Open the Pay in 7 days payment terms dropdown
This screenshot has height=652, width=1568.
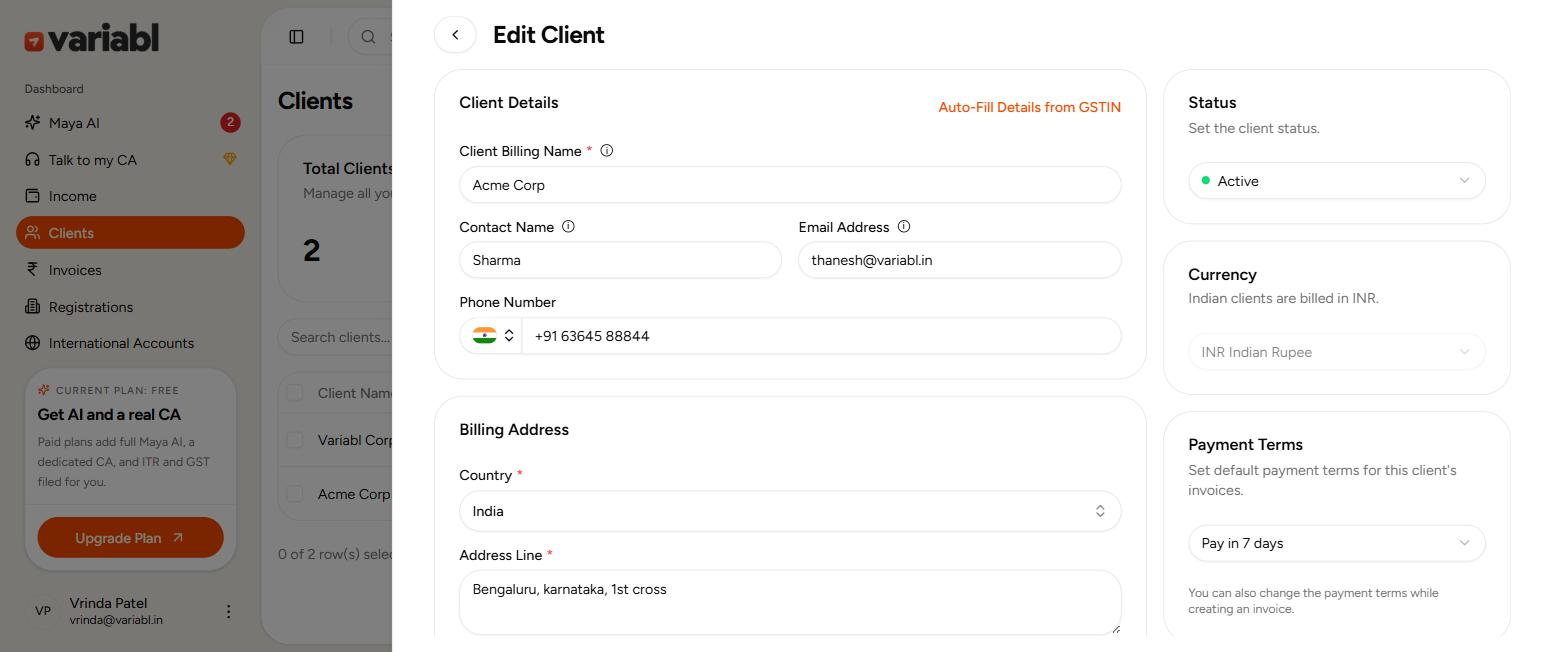coord(1337,543)
